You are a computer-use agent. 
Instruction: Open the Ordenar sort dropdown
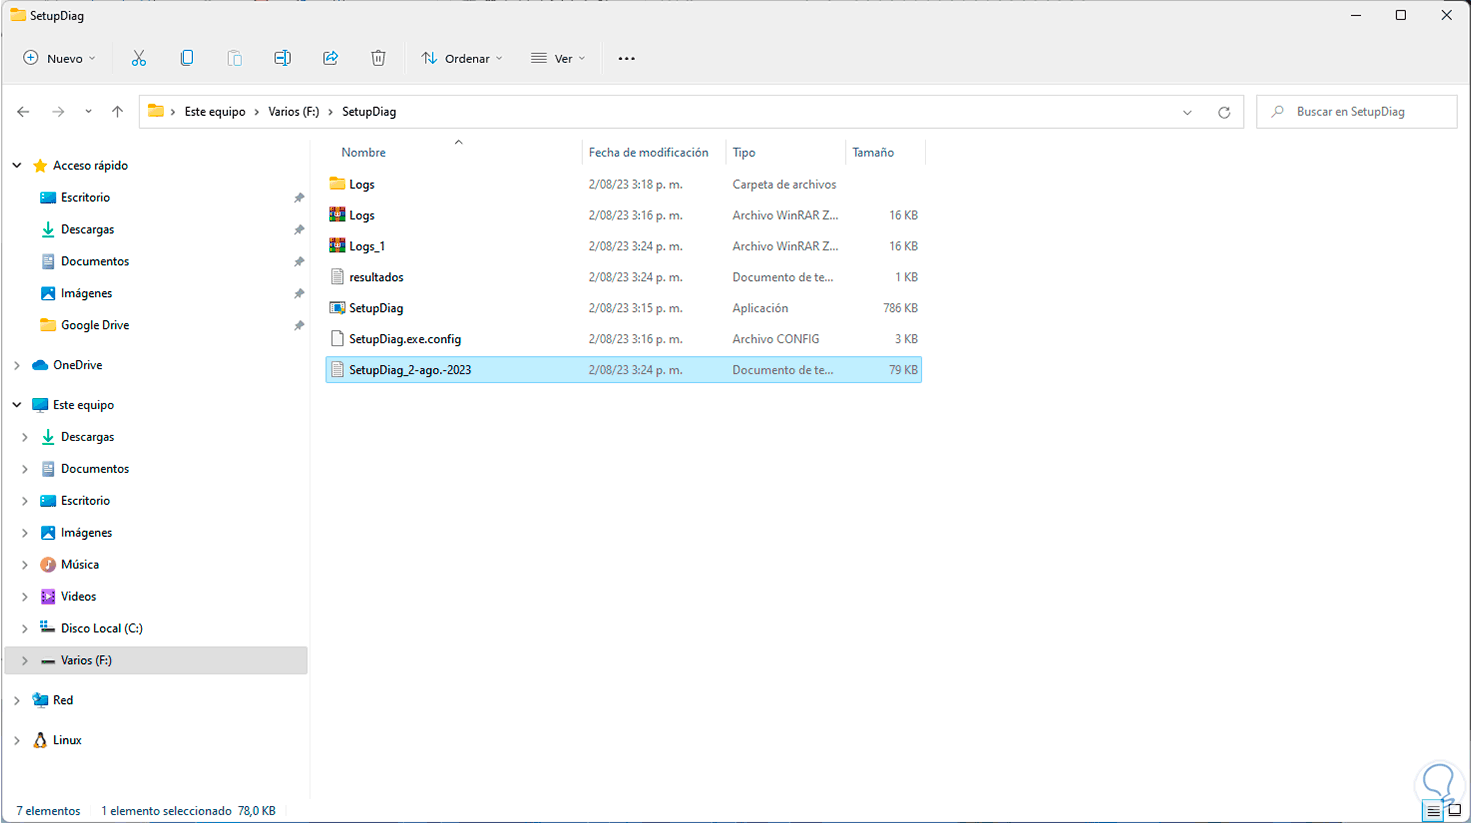[x=462, y=58]
